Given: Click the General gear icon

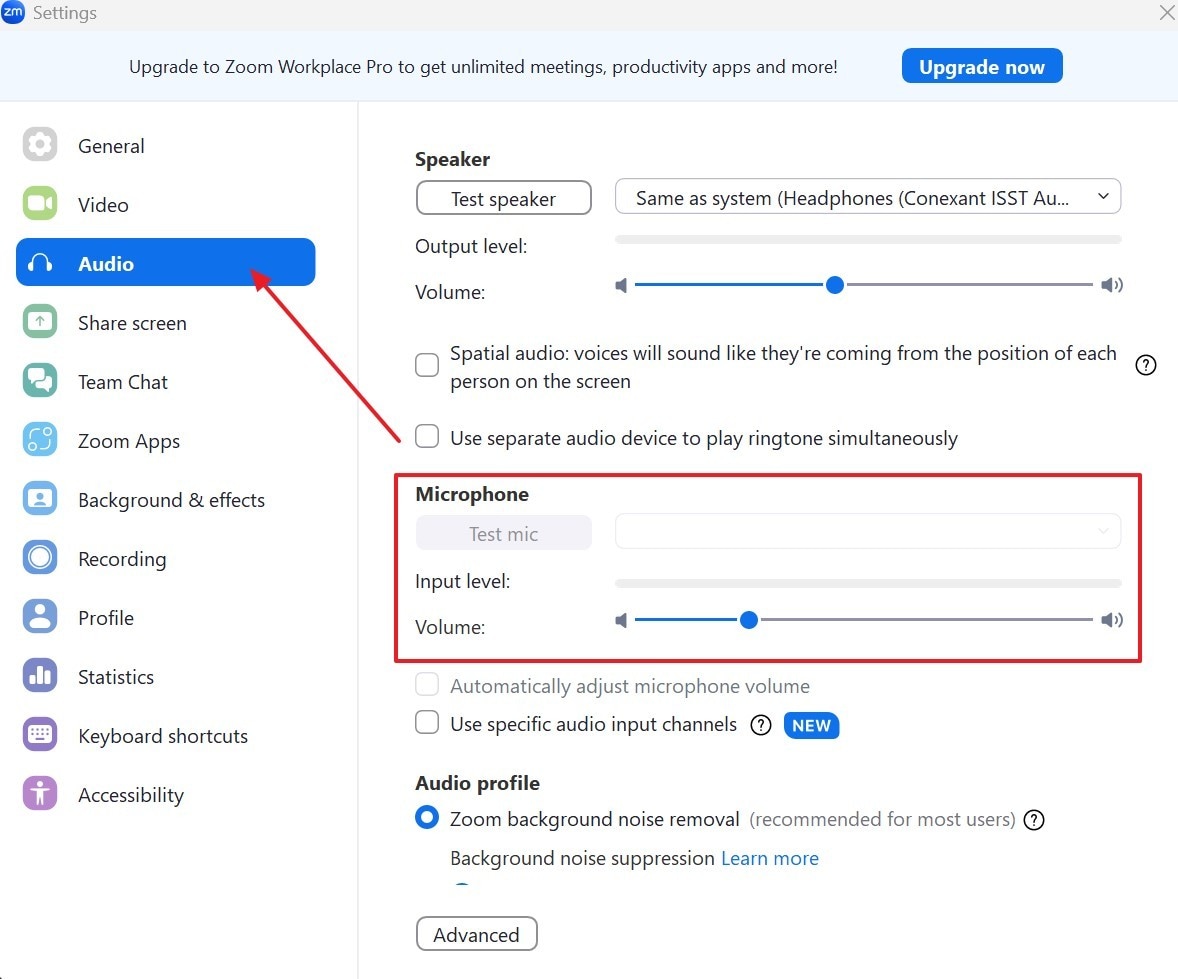Looking at the screenshot, I should click(40, 146).
